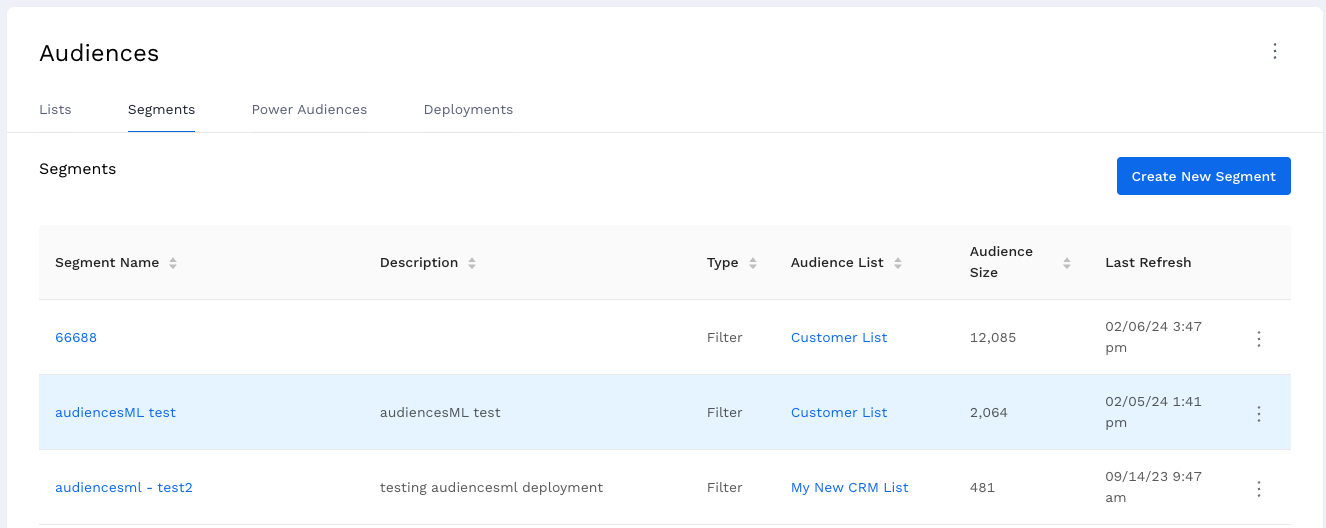Open row options for audiencesml - test2
The height and width of the screenshot is (528, 1326).
[1258, 489]
